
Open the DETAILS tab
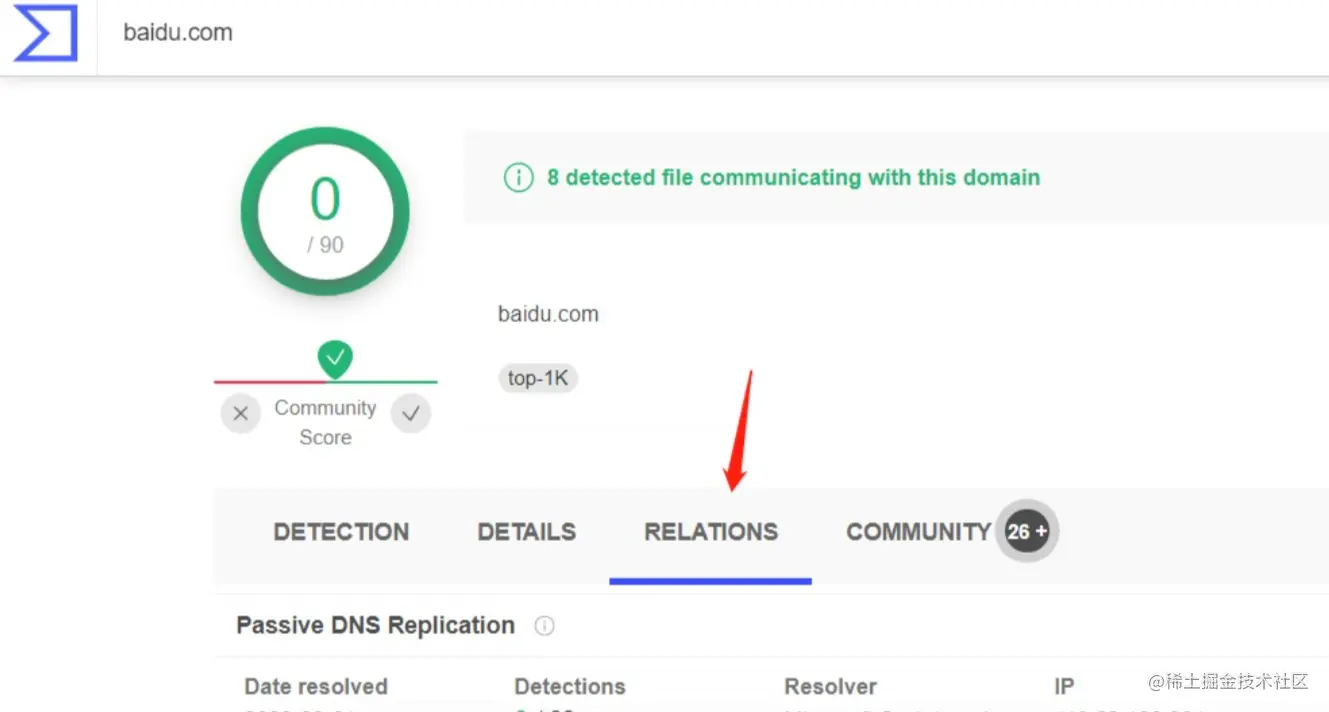pyautogui.click(x=527, y=532)
